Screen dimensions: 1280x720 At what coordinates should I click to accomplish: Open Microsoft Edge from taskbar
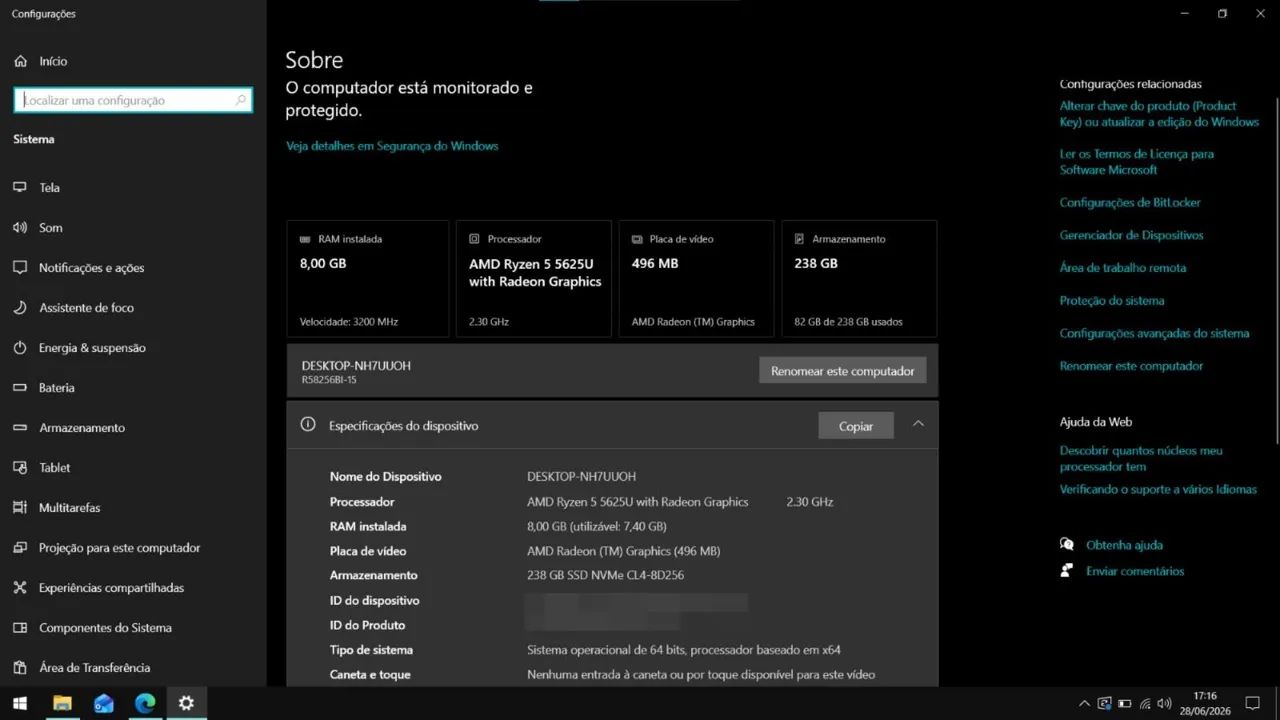point(145,703)
